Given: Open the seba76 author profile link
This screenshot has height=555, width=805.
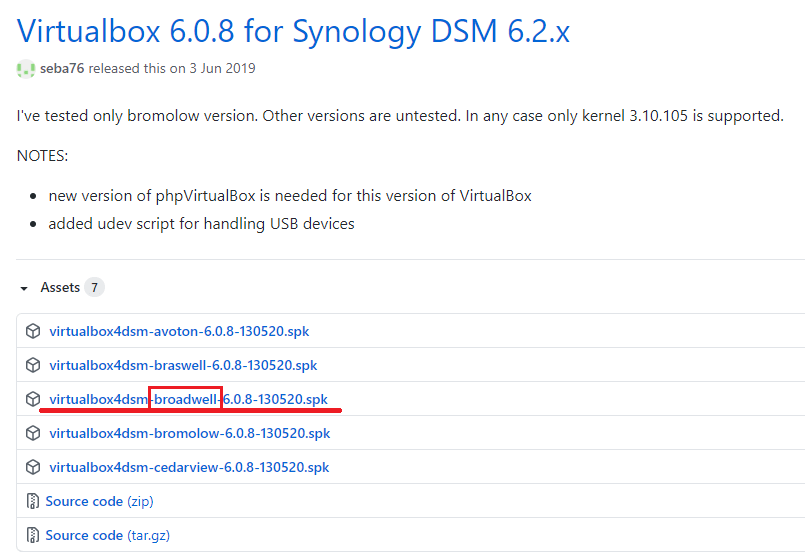Looking at the screenshot, I should pyautogui.click(x=62, y=68).
